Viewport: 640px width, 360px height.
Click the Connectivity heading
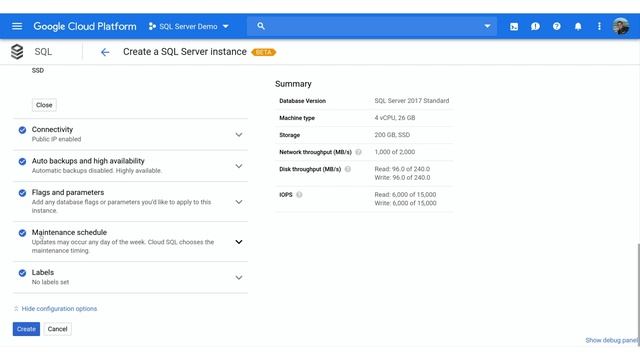click(52, 129)
